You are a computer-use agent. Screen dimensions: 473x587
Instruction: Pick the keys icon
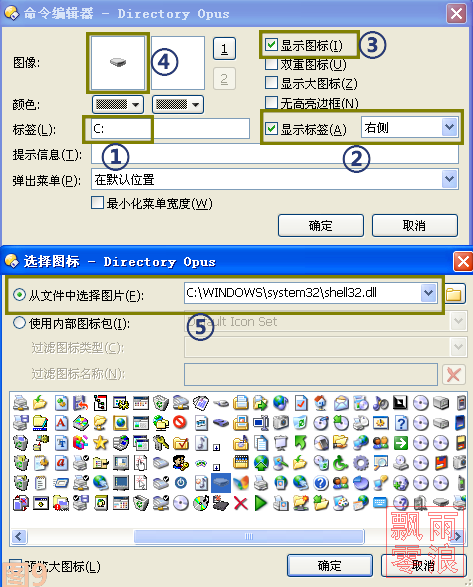point(161,443)
